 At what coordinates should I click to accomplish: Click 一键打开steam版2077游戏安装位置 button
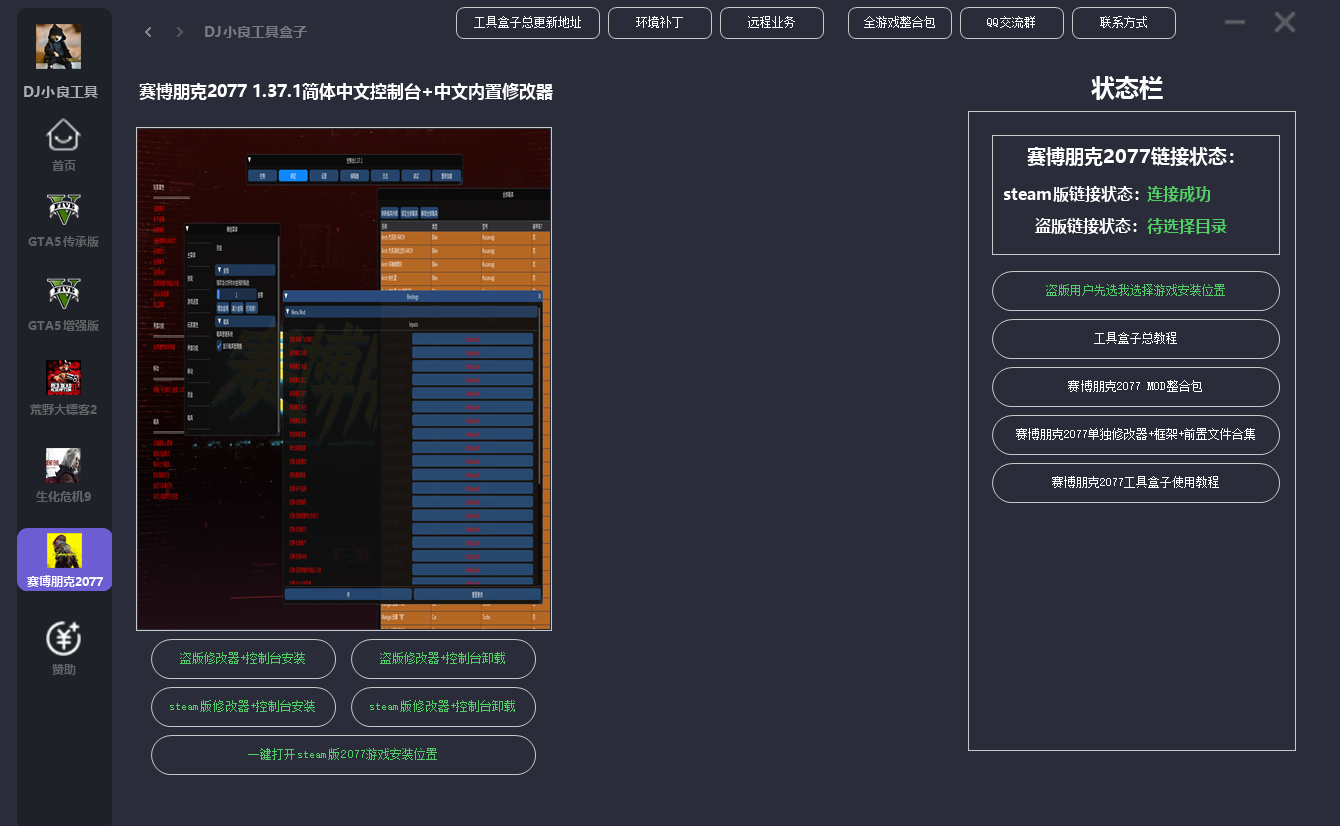[x=343, y=755]
